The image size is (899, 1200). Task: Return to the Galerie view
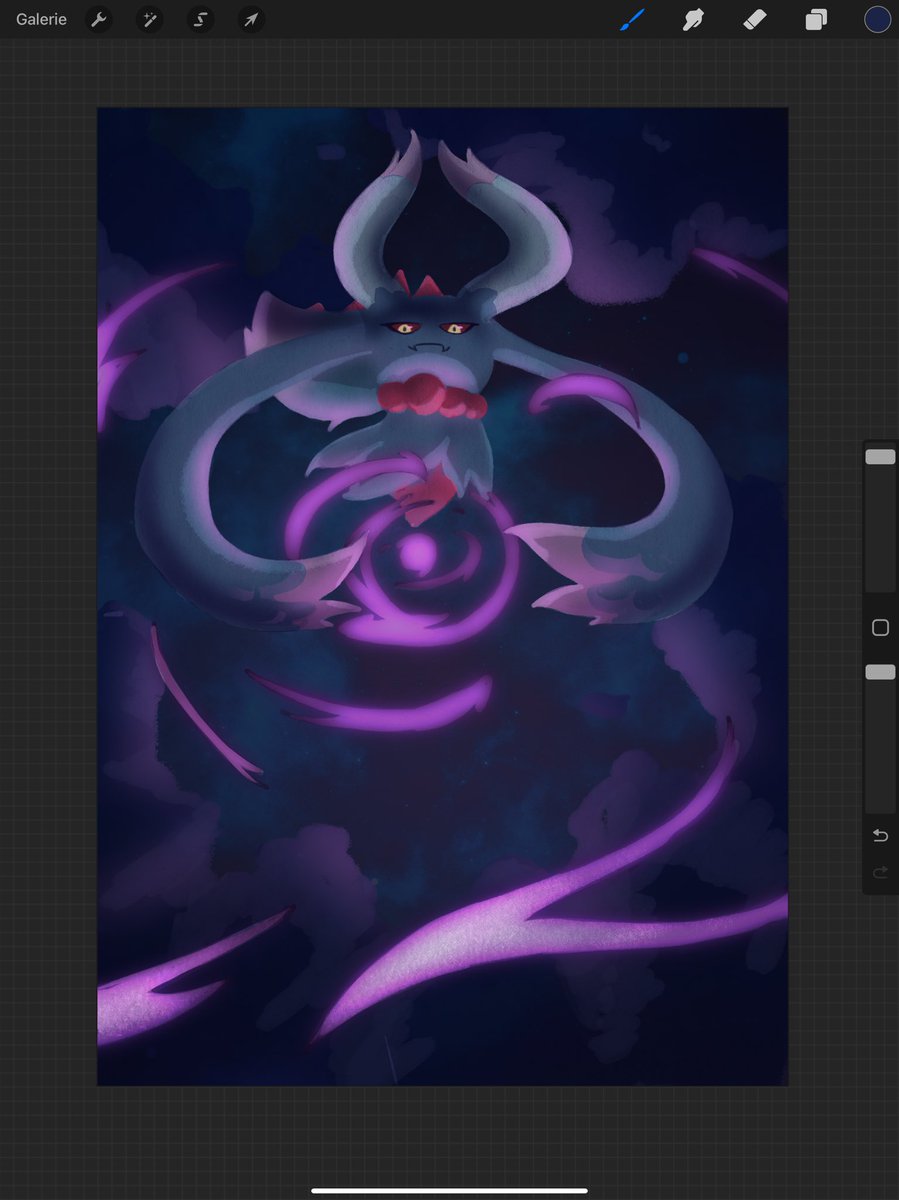tap(41, 19)
